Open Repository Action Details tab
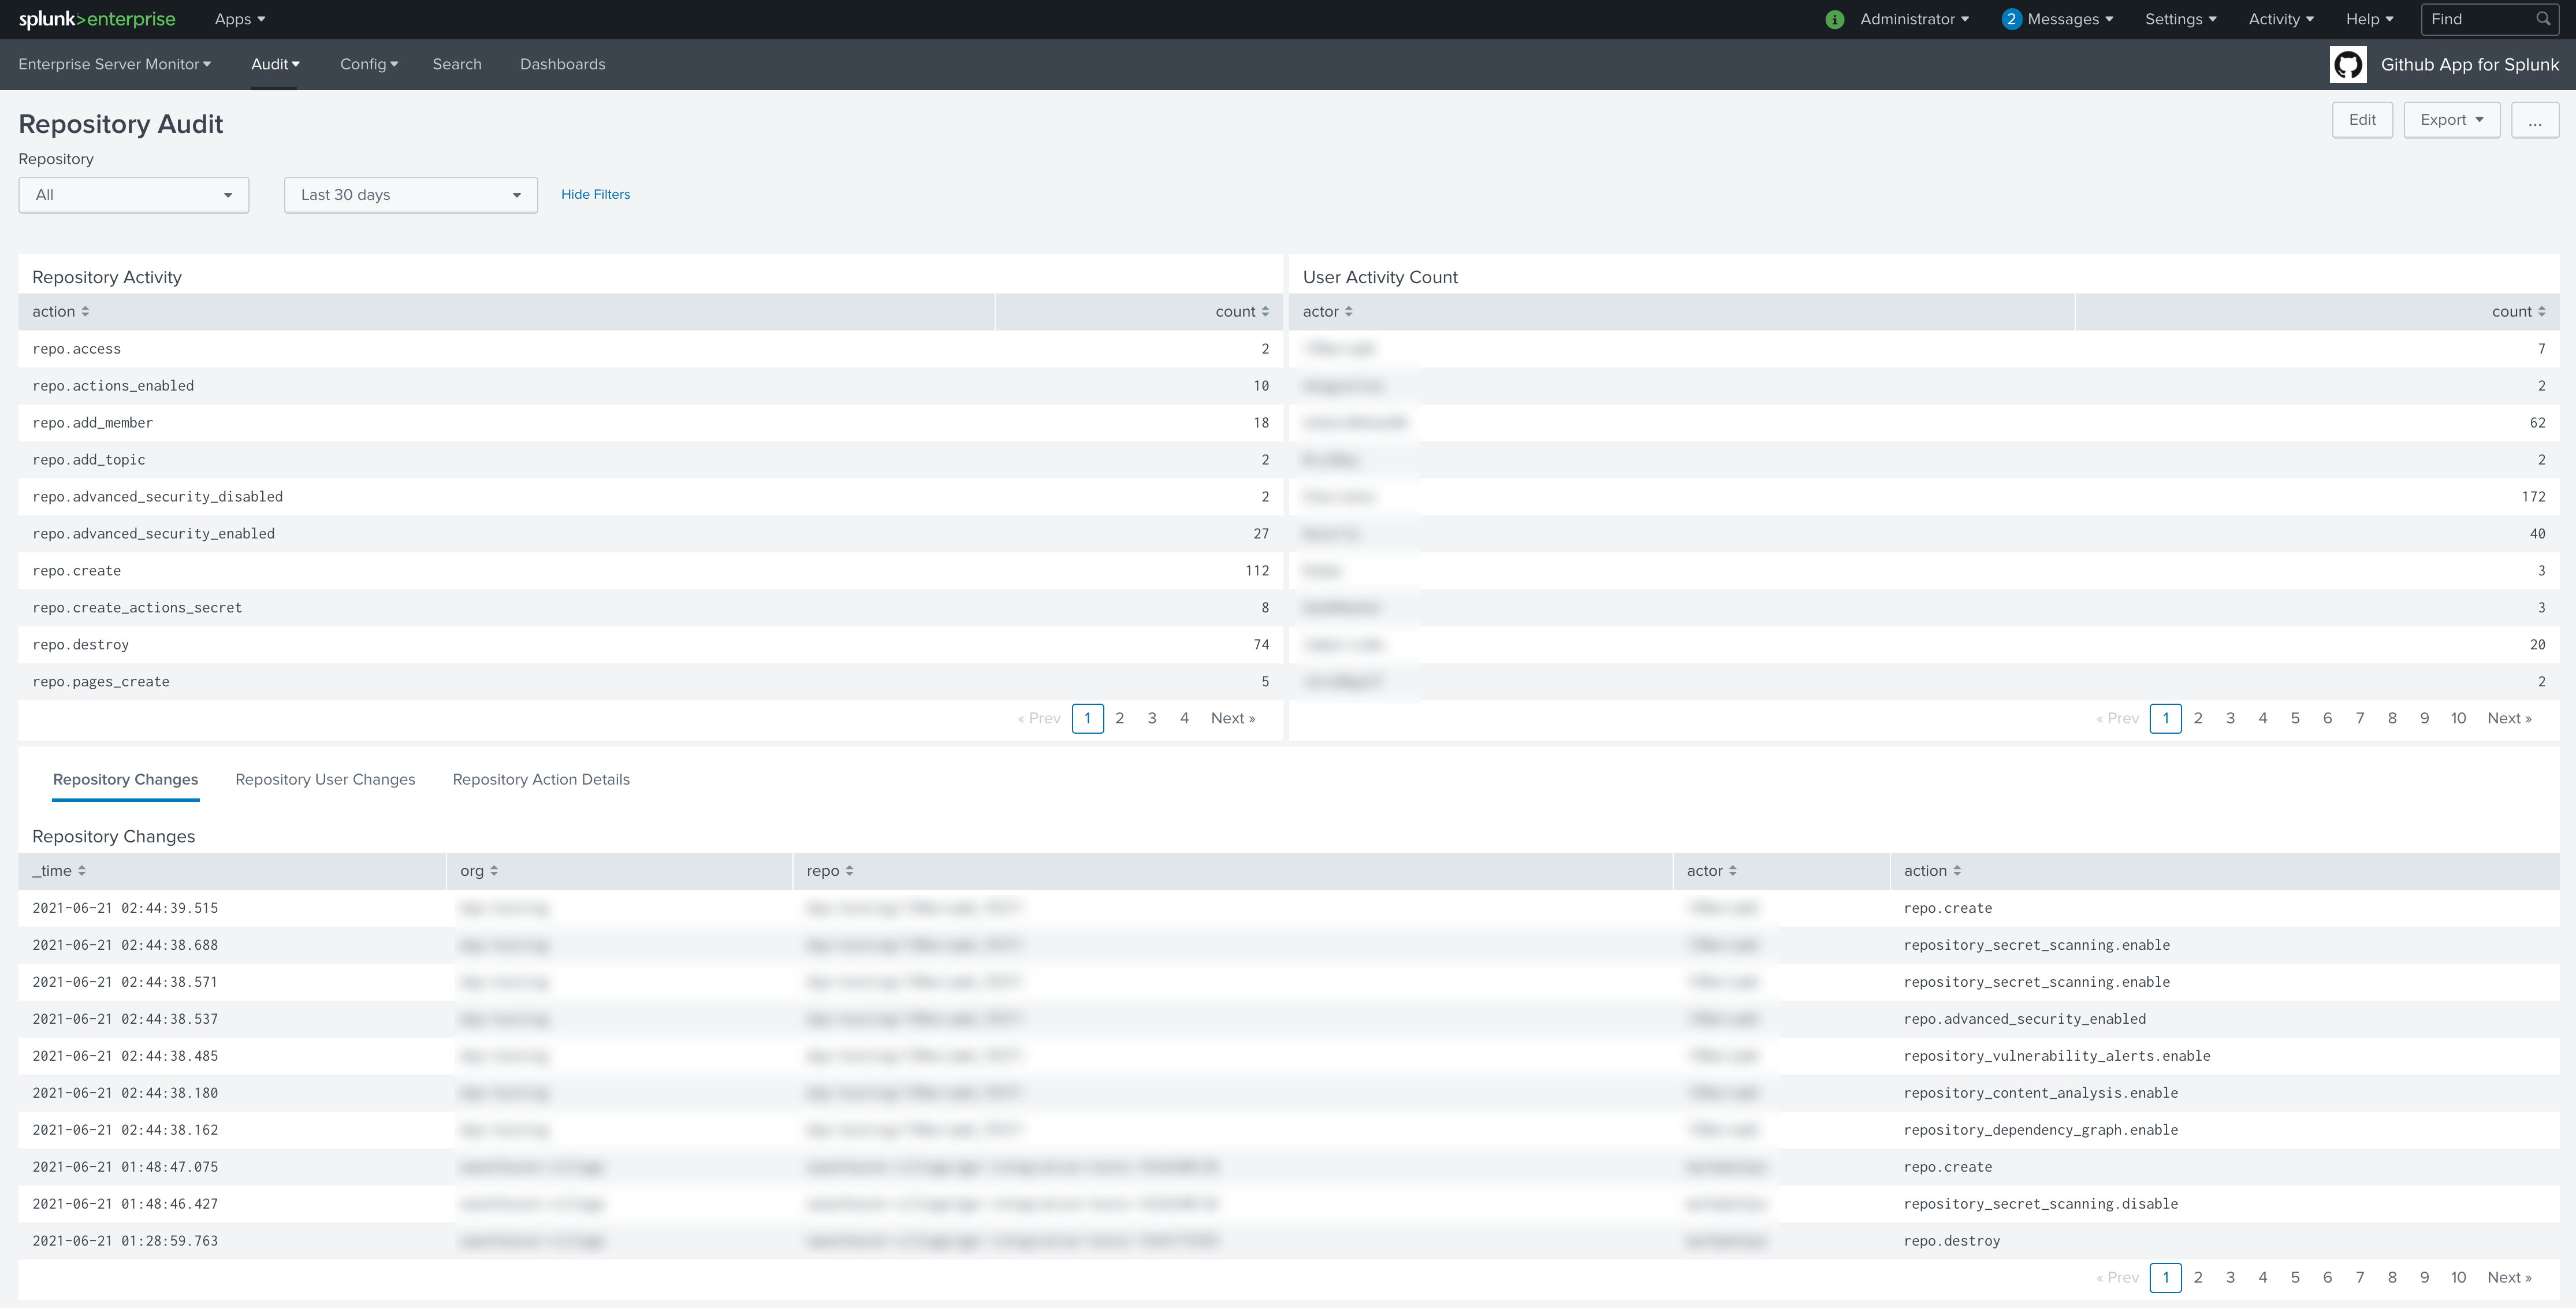2576x1308 pixels. 541,780
